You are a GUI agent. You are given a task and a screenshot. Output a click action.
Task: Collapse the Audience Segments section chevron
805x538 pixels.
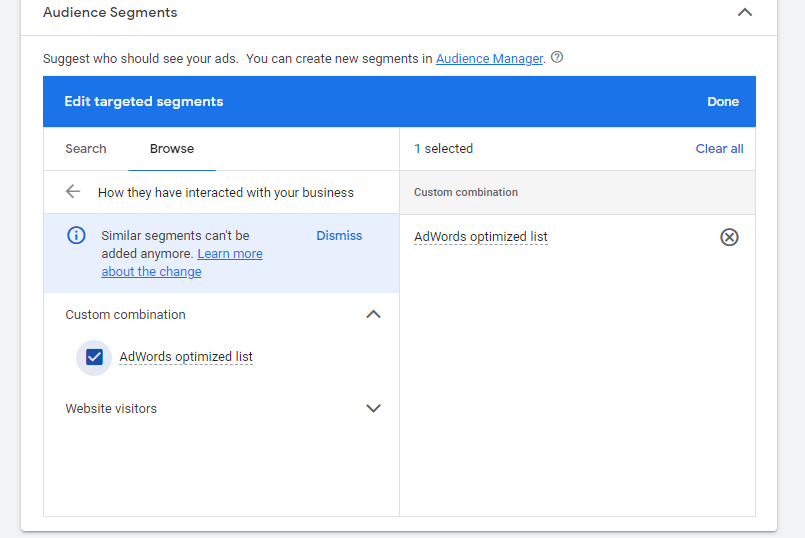point(744,12)
